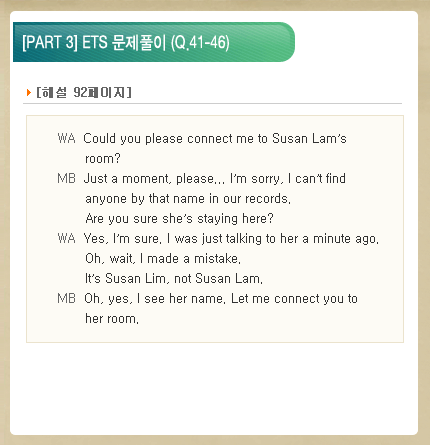The image size is (430, 445).
Task: Click the second MB speaker label
Action: 66,298
